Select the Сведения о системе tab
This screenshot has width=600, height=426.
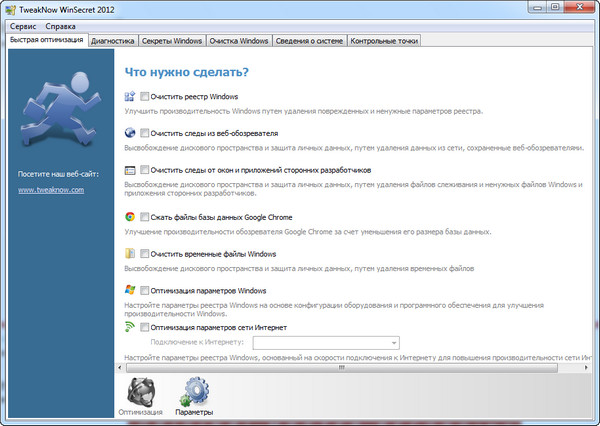tap(309, 41)
